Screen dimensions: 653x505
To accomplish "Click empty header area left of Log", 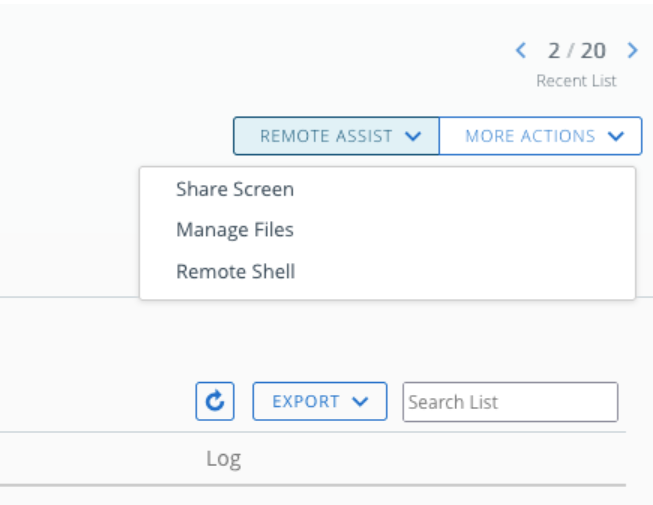I will 90,459.
